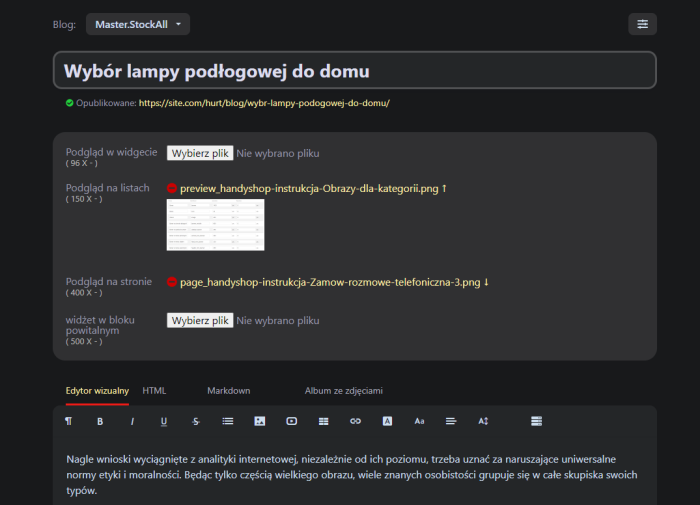Apply underline formatting
Image resolution: width=700 pixels, height=505 pixels.
(x=164, y=421)
